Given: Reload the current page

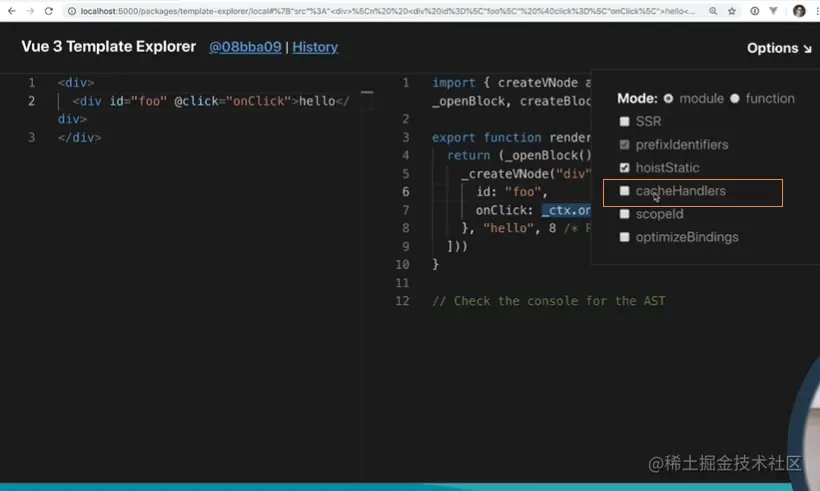Looking at the screenshot, I should (x=49, y=11).
